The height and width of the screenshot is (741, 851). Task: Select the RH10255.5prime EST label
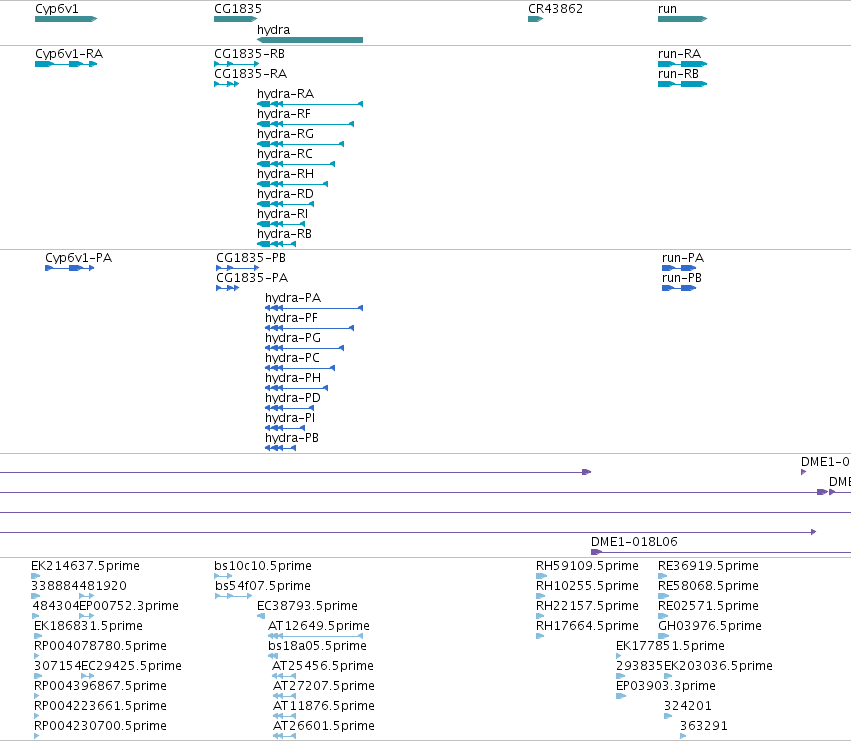point(587,586)
